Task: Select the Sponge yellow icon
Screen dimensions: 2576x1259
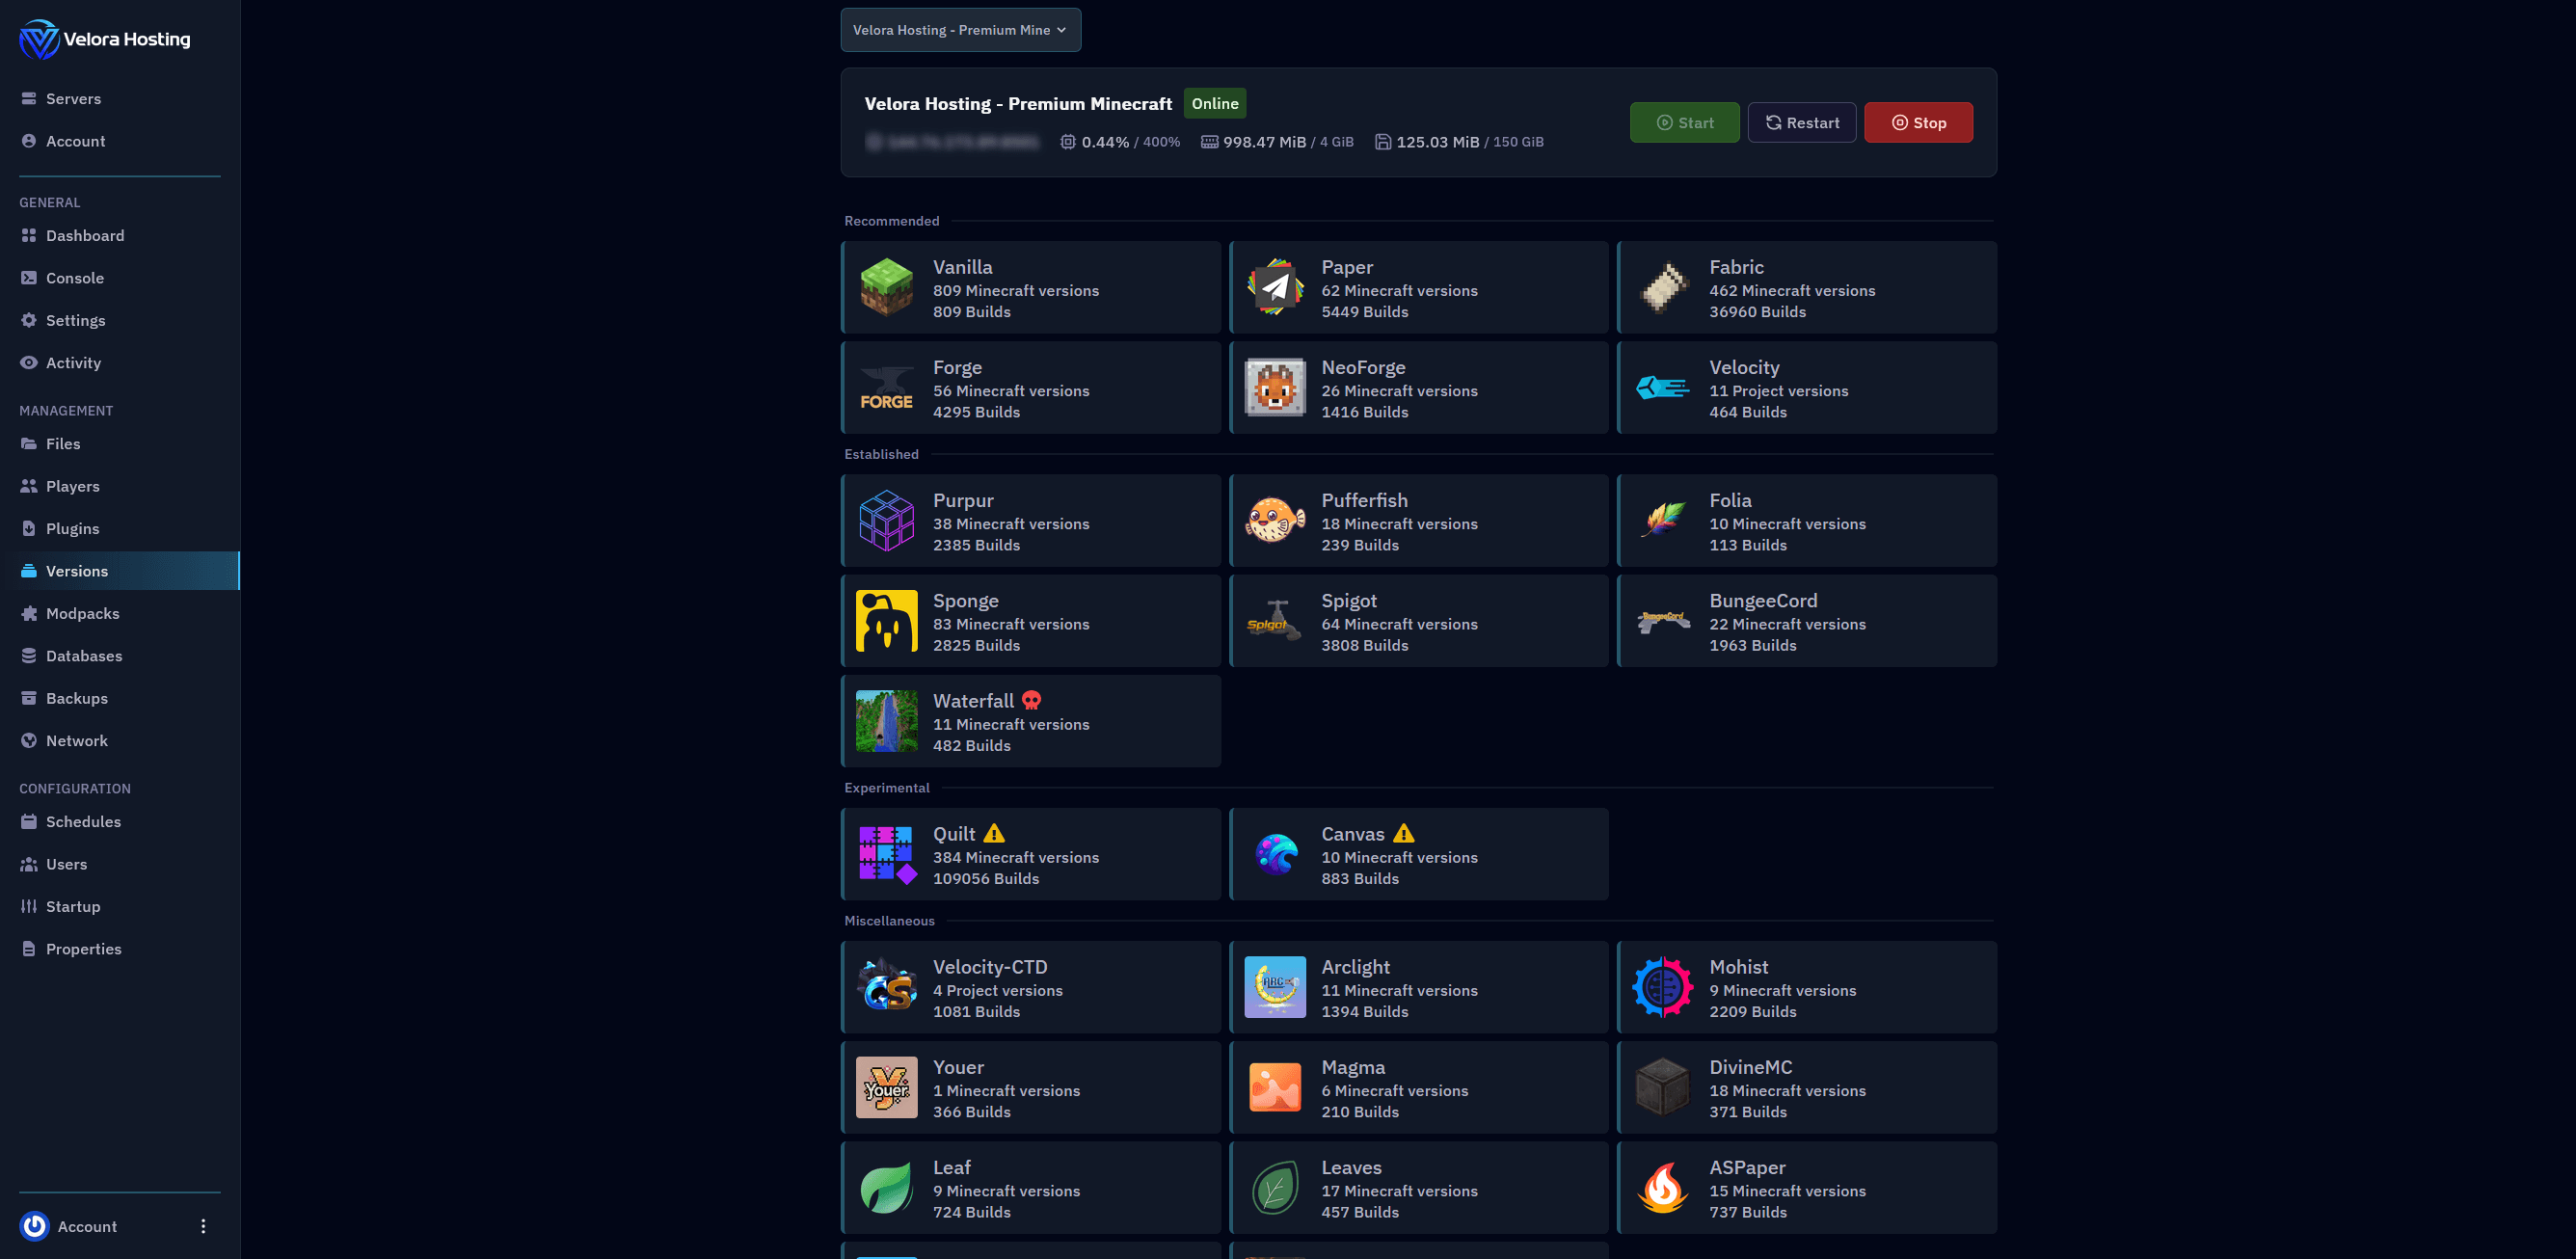Action: 886,620
